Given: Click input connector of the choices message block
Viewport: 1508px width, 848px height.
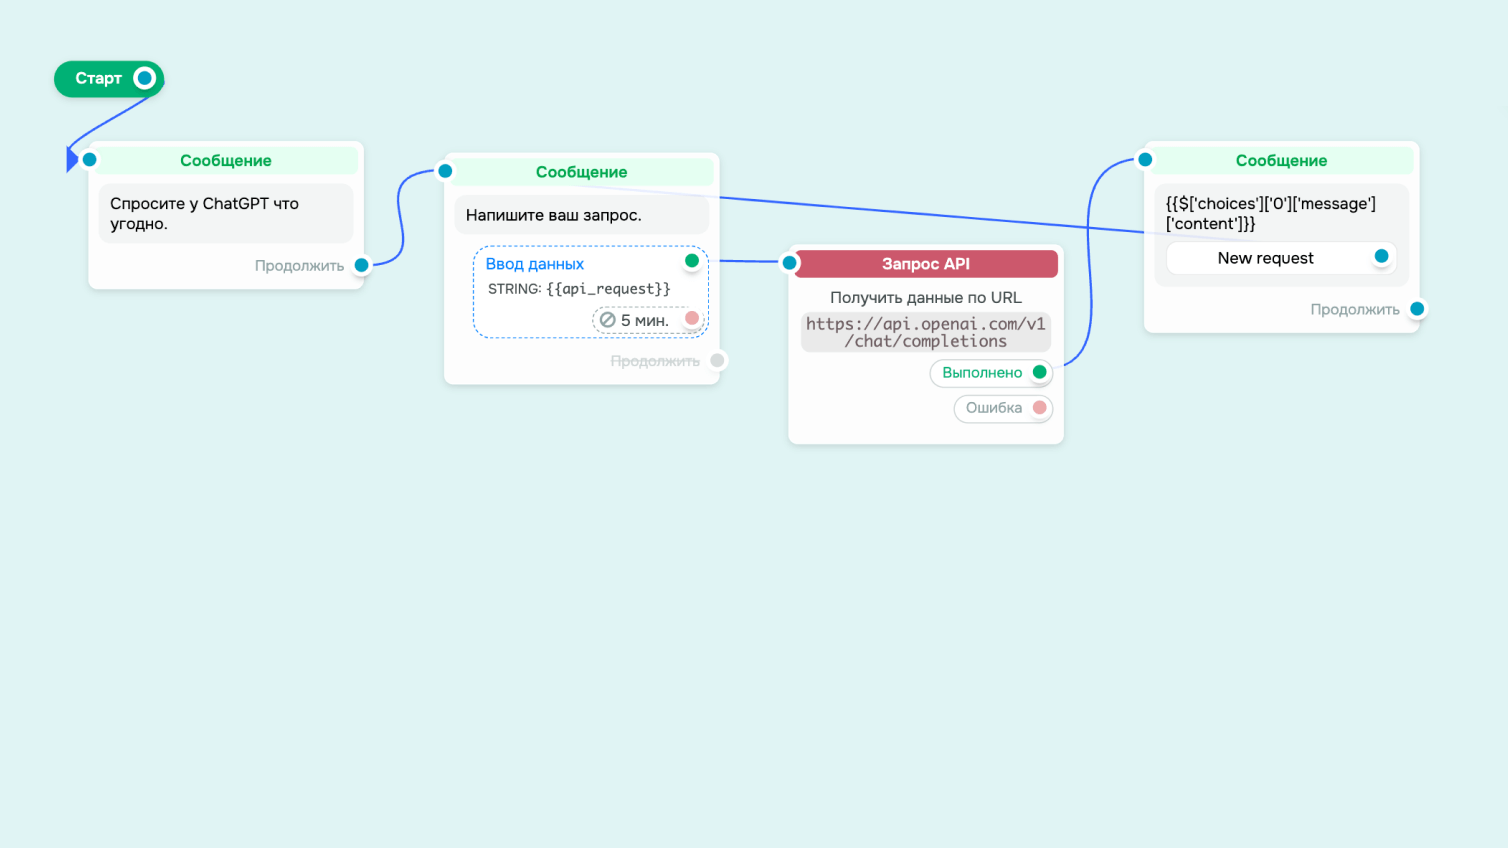Looking at the screenshot, I should [1146, 159].
